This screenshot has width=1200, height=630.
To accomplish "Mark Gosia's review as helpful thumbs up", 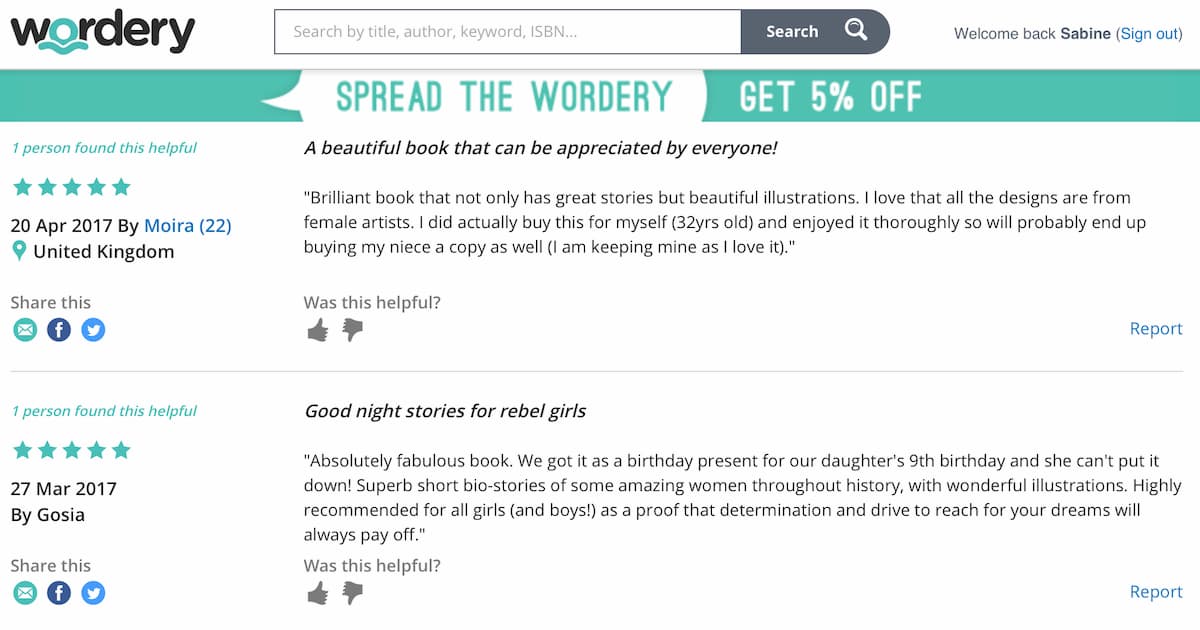I will [318, 593].
